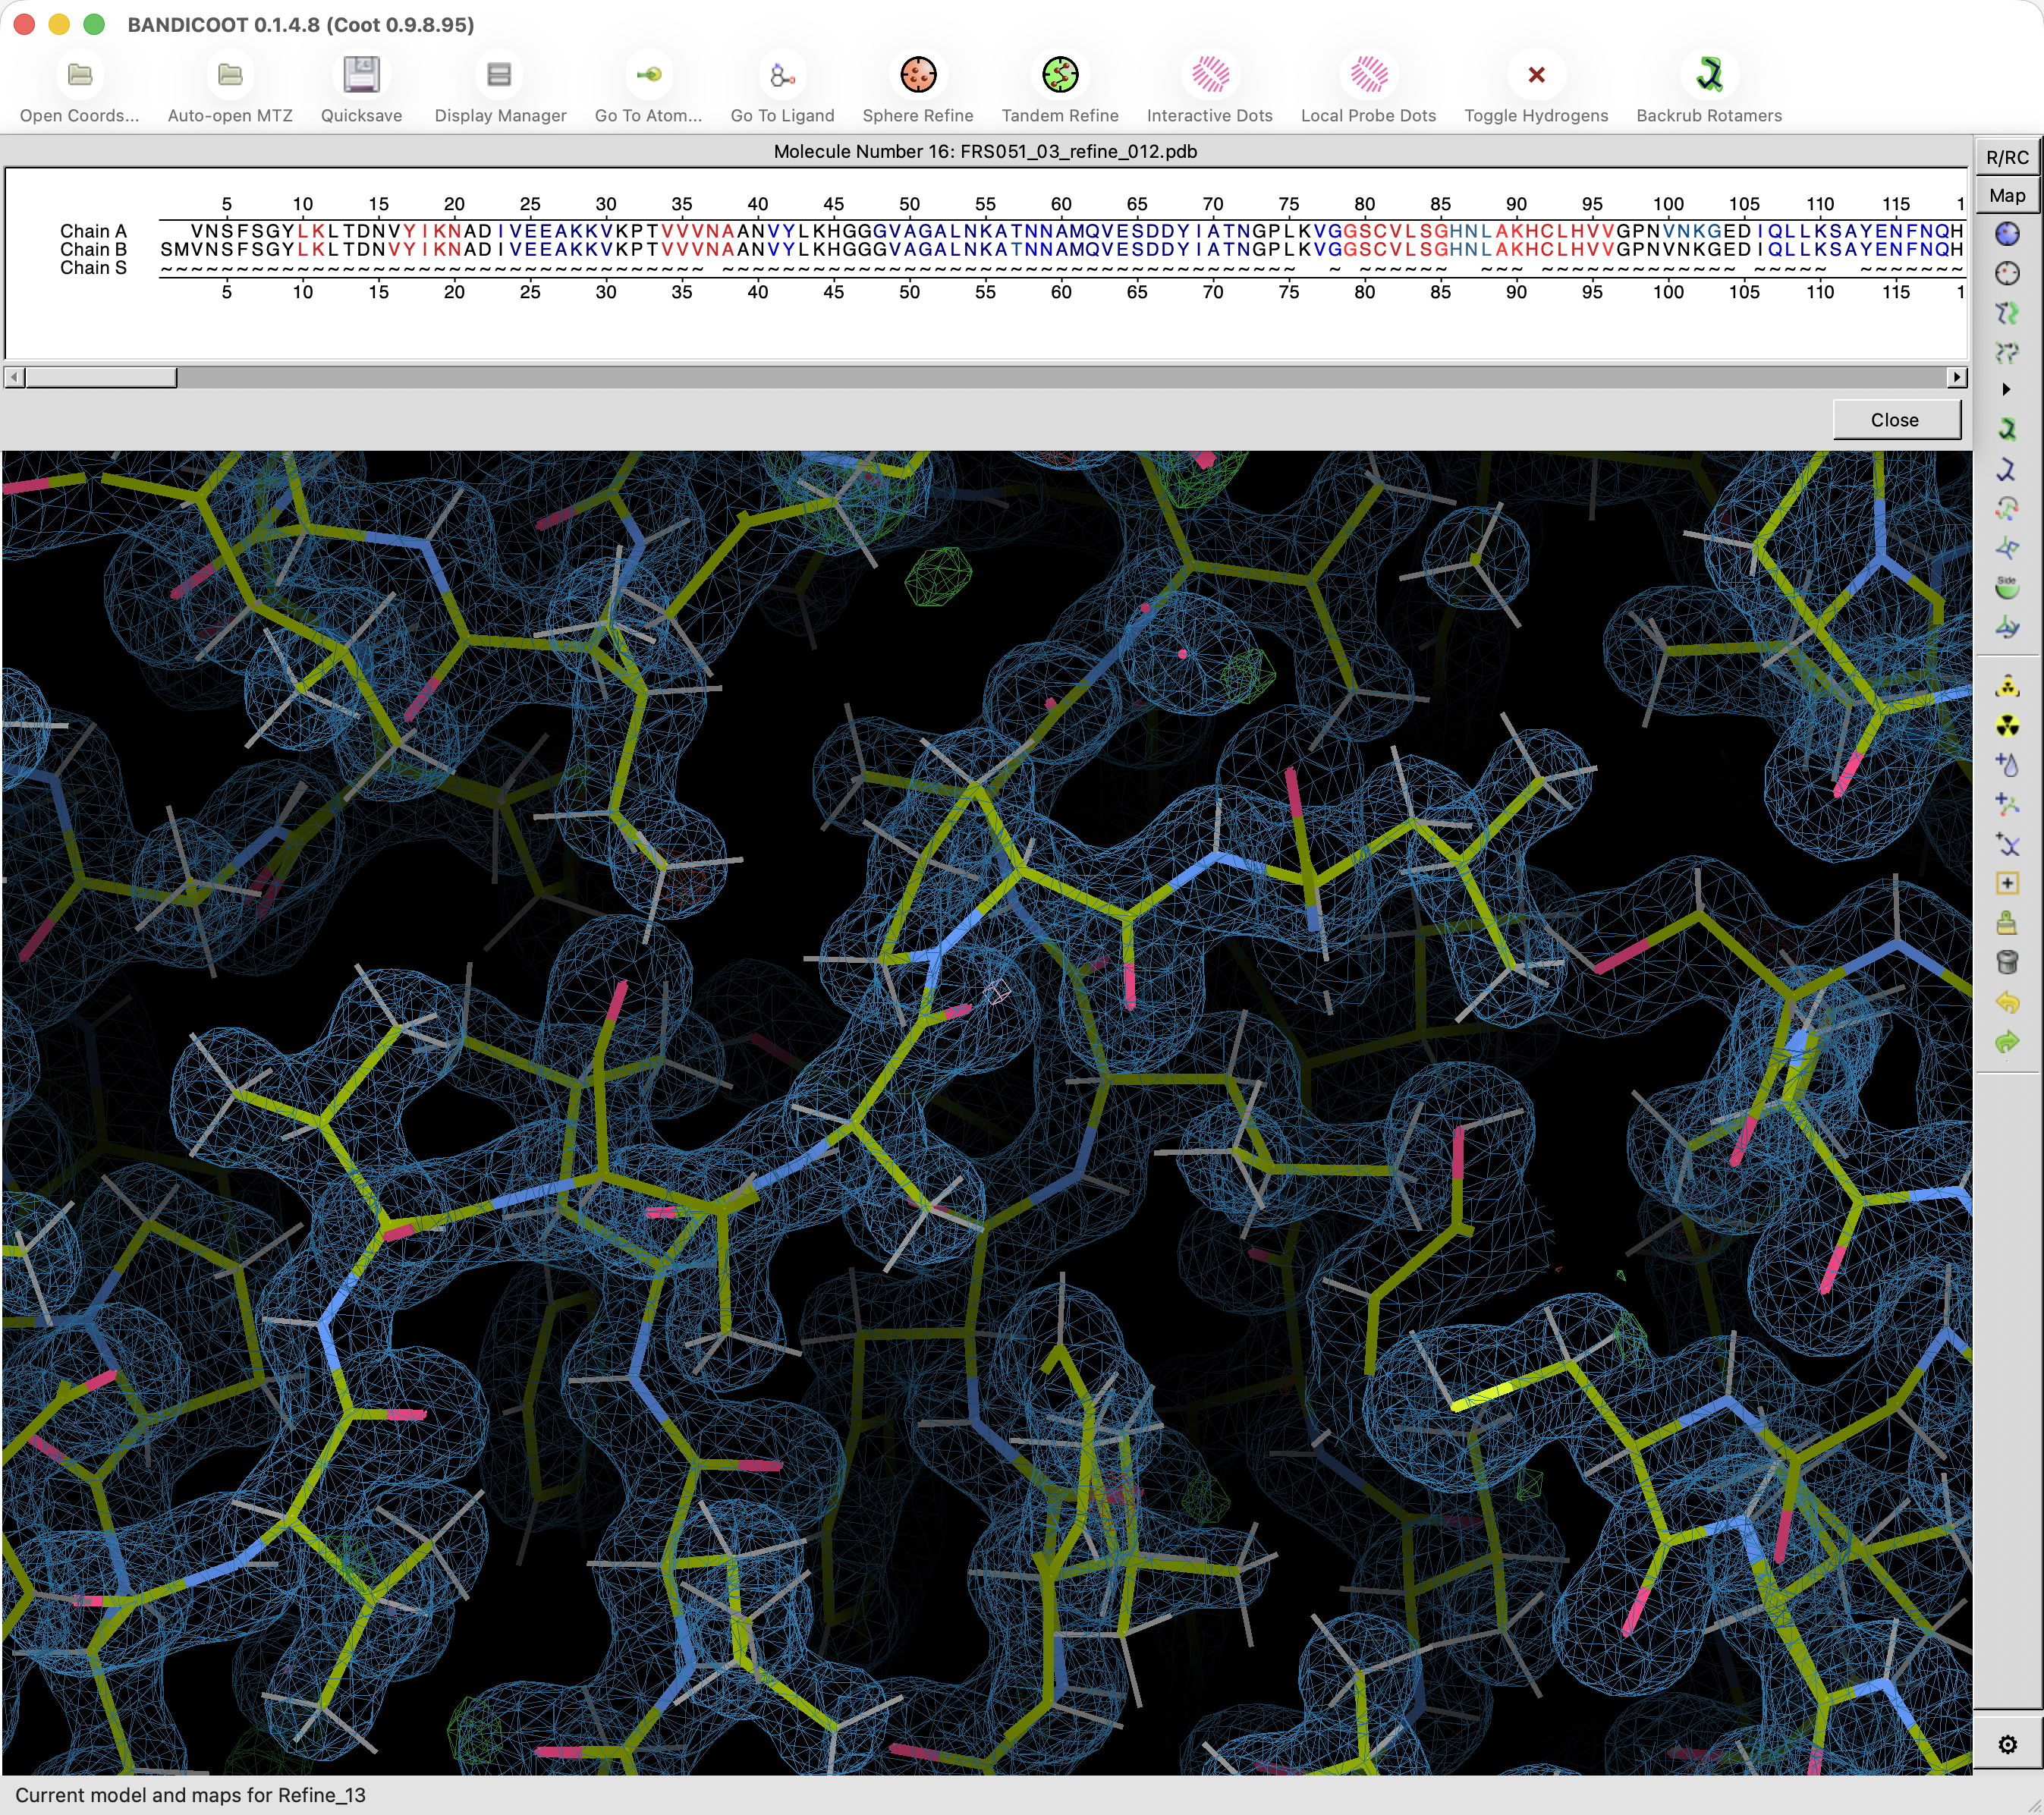
Task: Select Regularize Zone tool
Action: 2007,273
